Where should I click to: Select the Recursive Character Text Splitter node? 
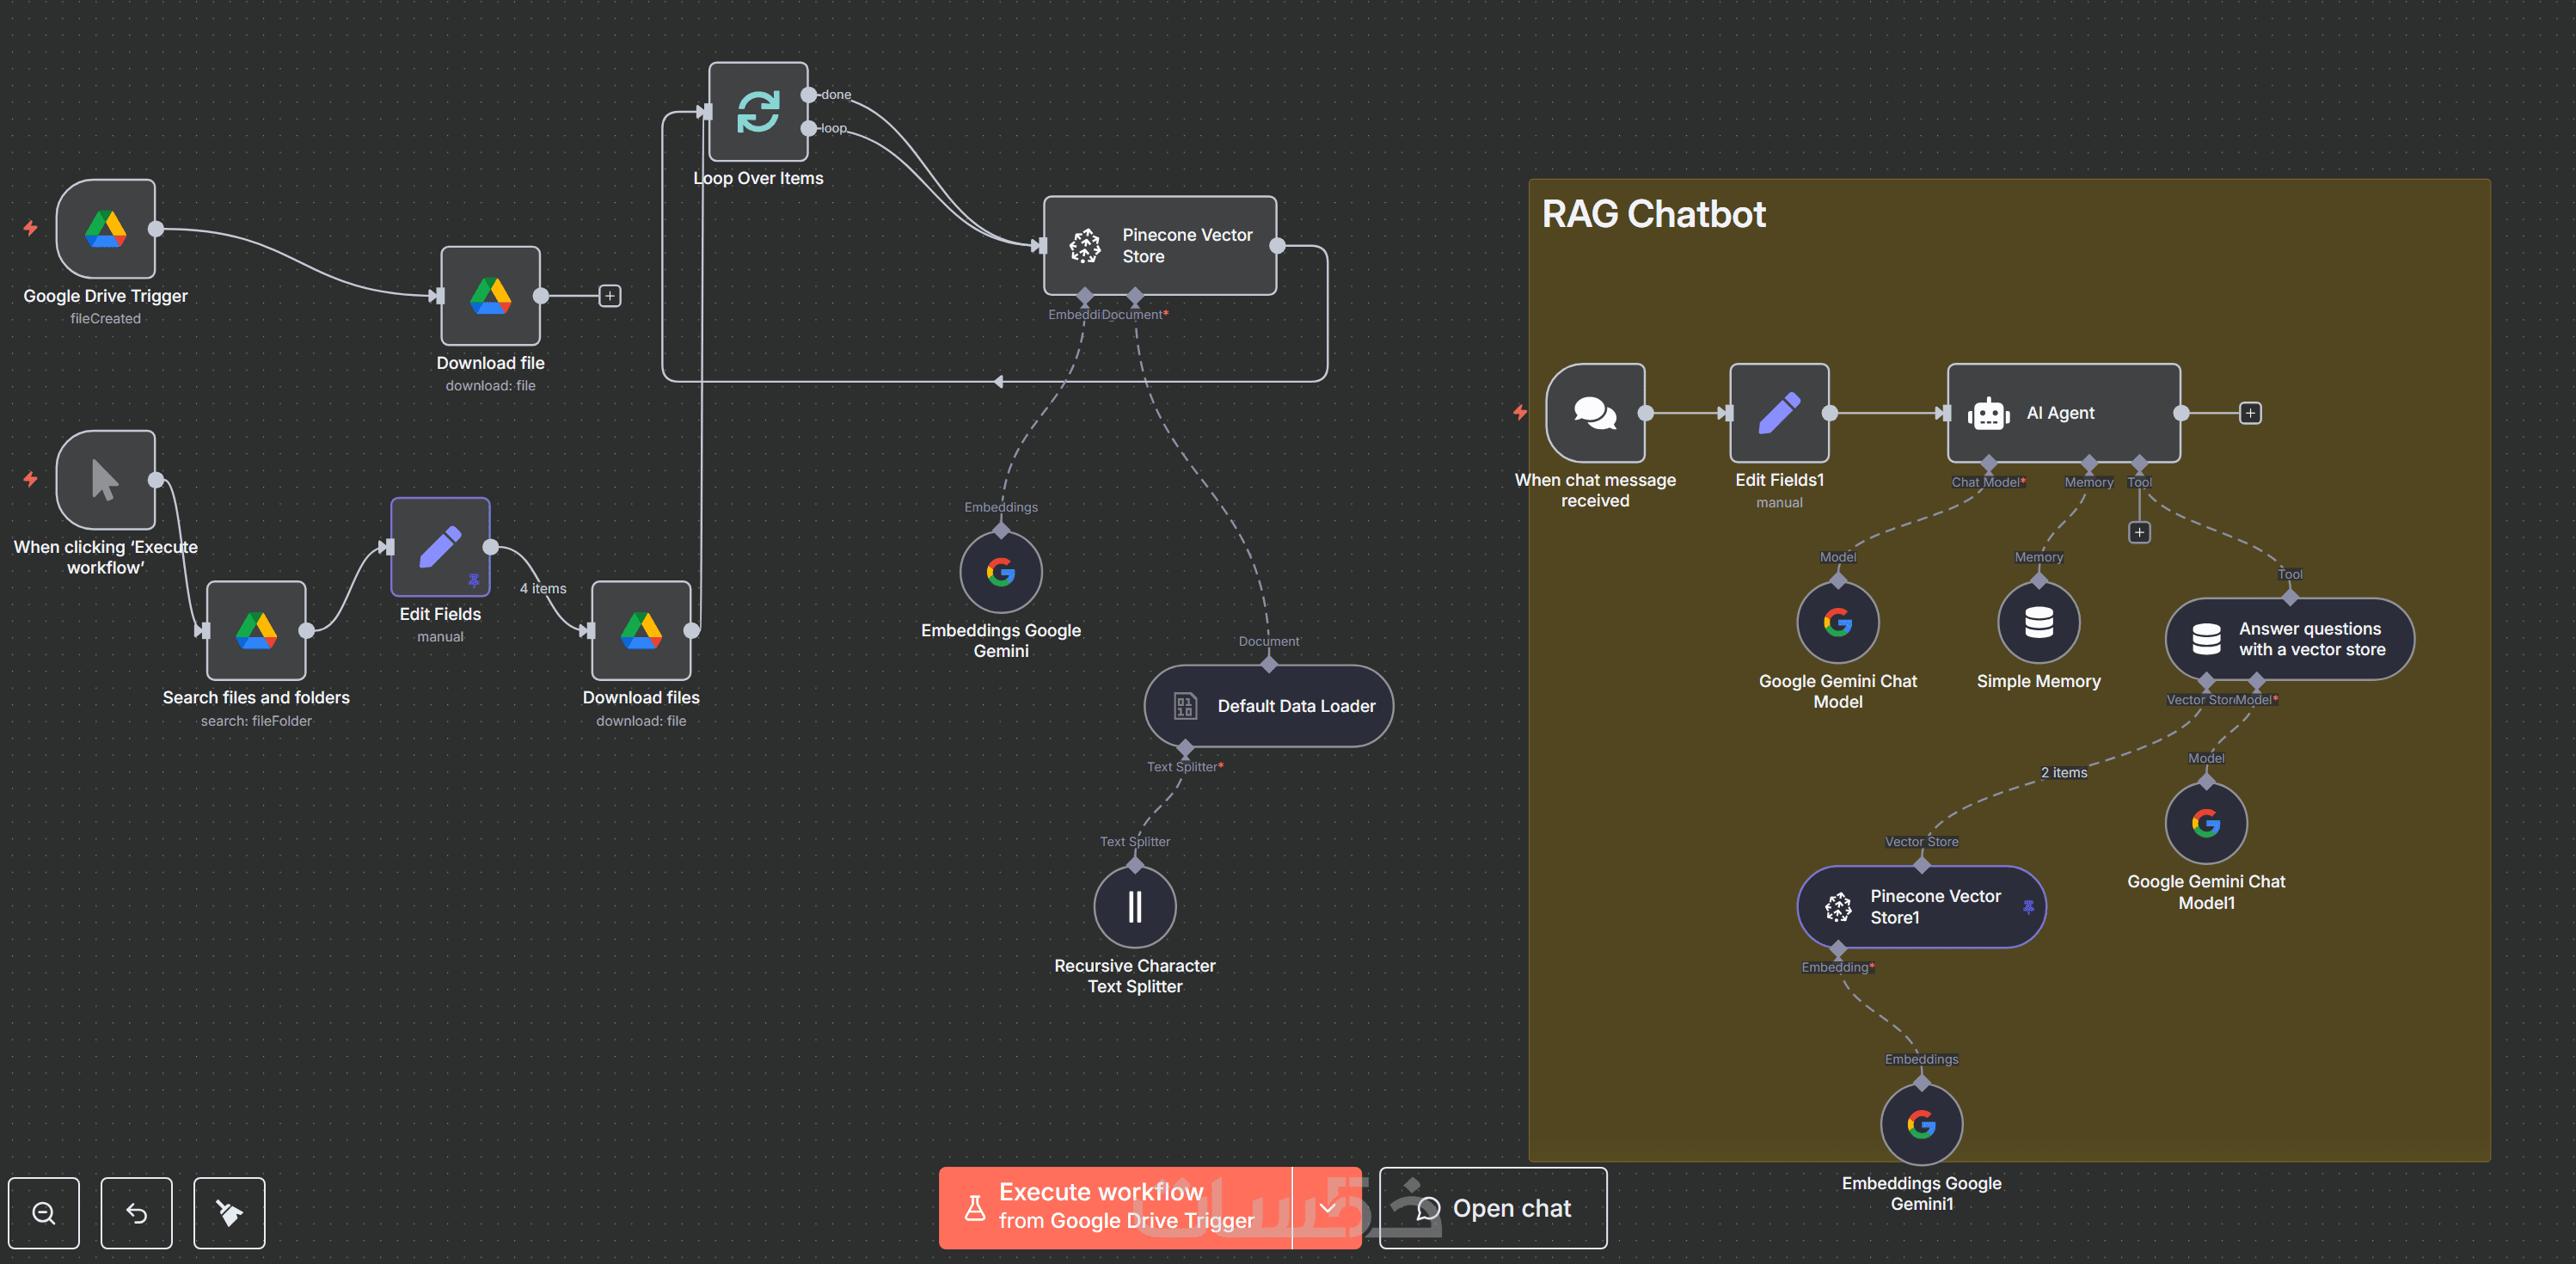(x=1134, y=907)
